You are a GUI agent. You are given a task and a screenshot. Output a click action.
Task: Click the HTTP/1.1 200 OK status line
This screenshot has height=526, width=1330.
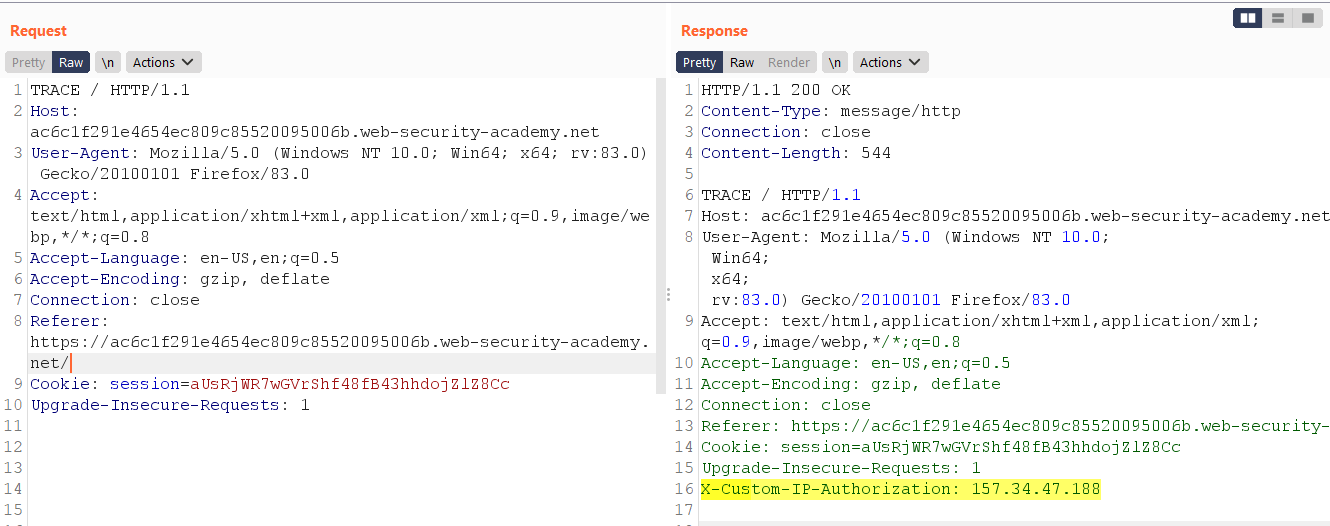775,90
